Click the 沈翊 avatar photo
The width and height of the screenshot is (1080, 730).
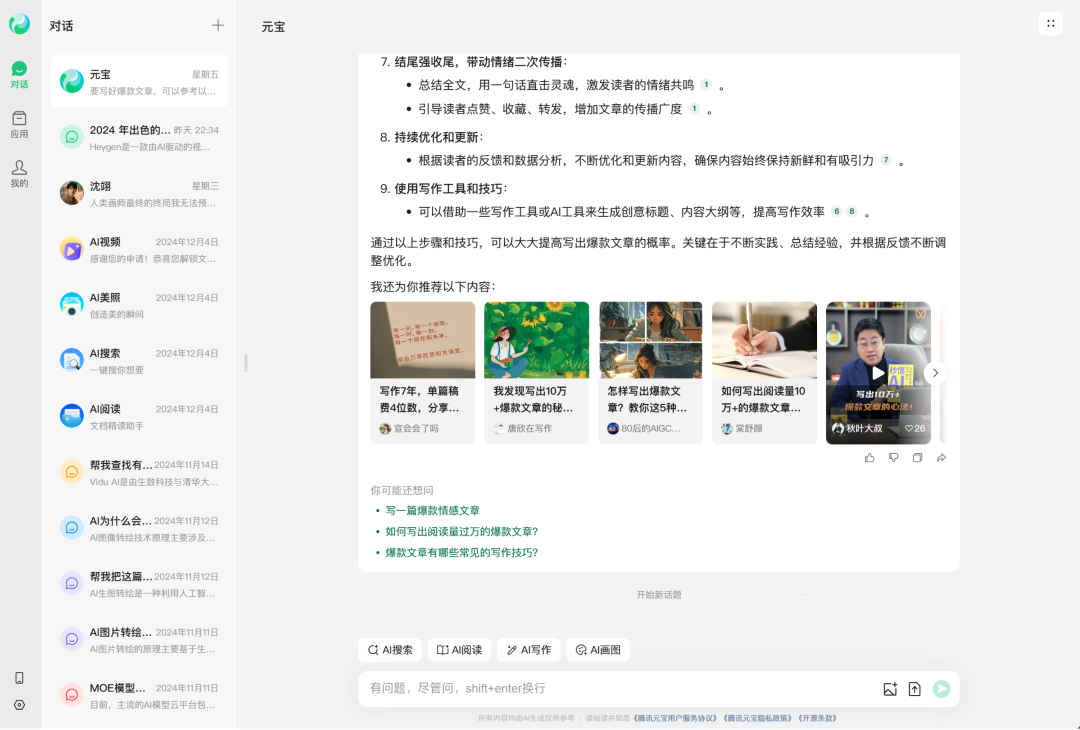(72, 193)
